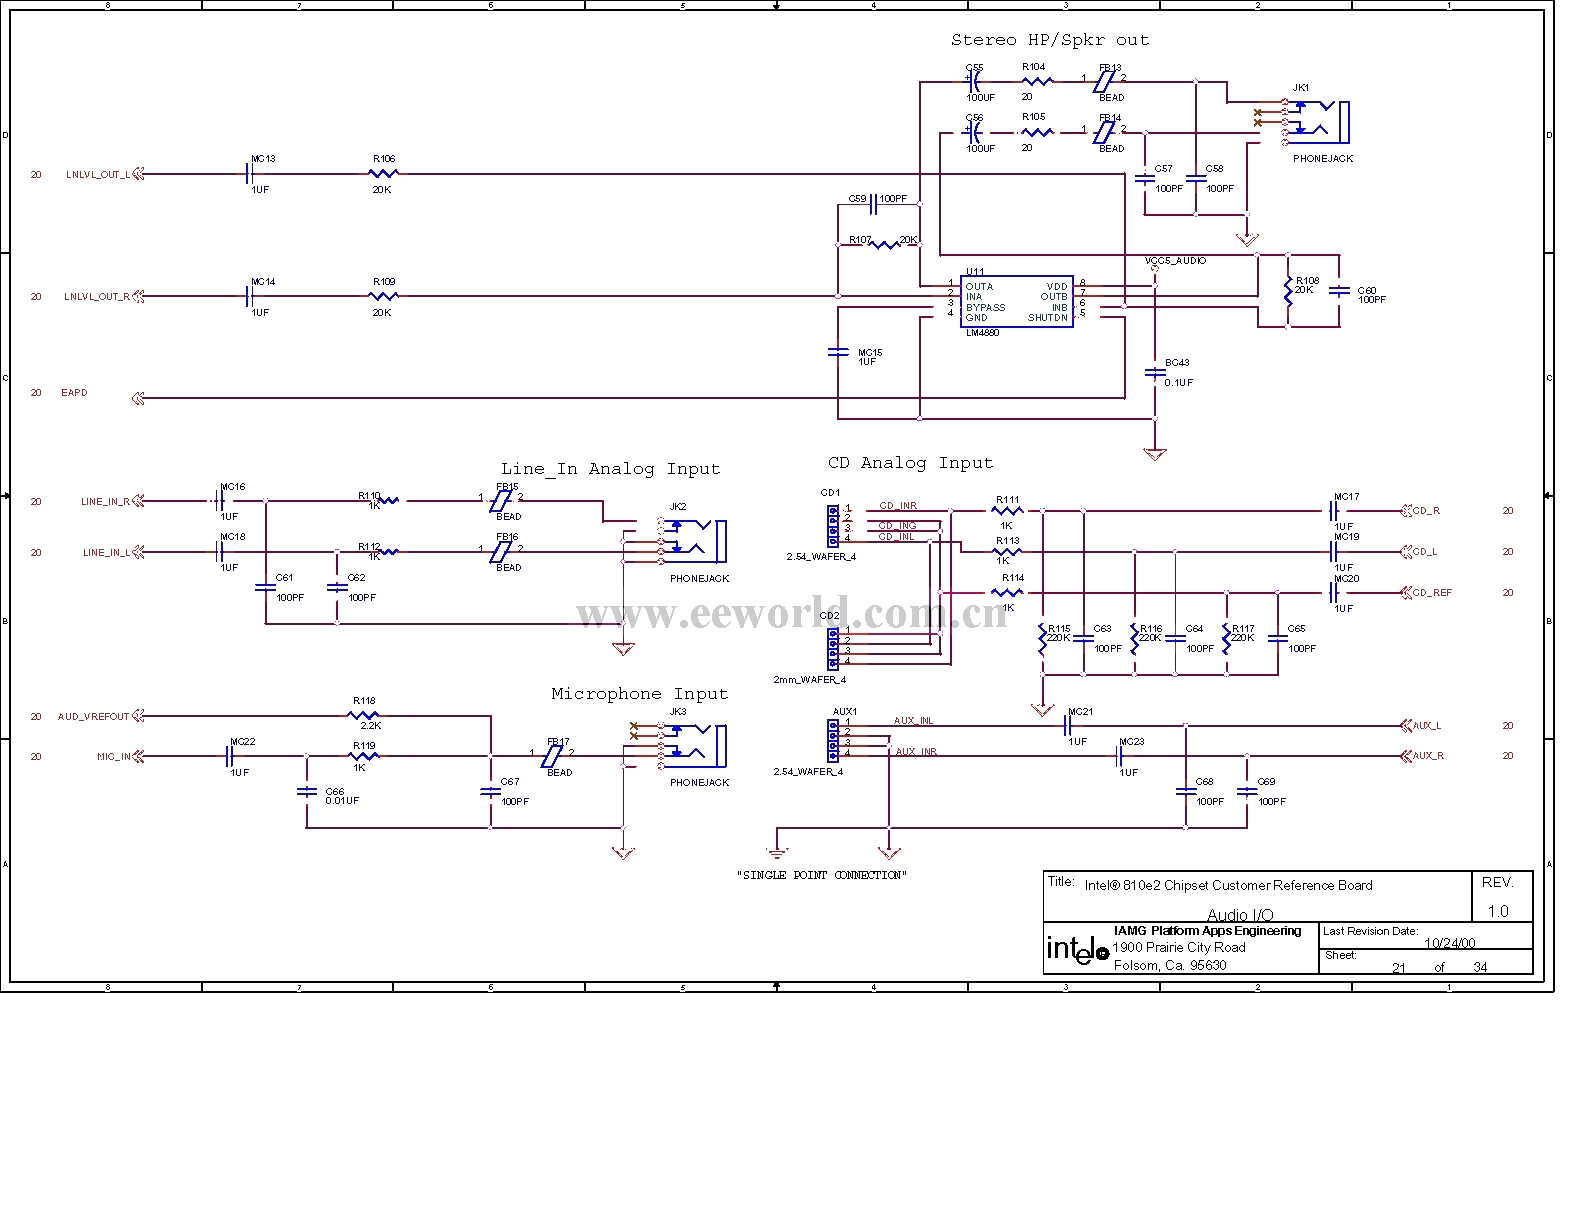Image resolution: width=1584 pixels, height=1223 pixels.
Task: Click the CD_INR net label
Action: coord(898,506)
